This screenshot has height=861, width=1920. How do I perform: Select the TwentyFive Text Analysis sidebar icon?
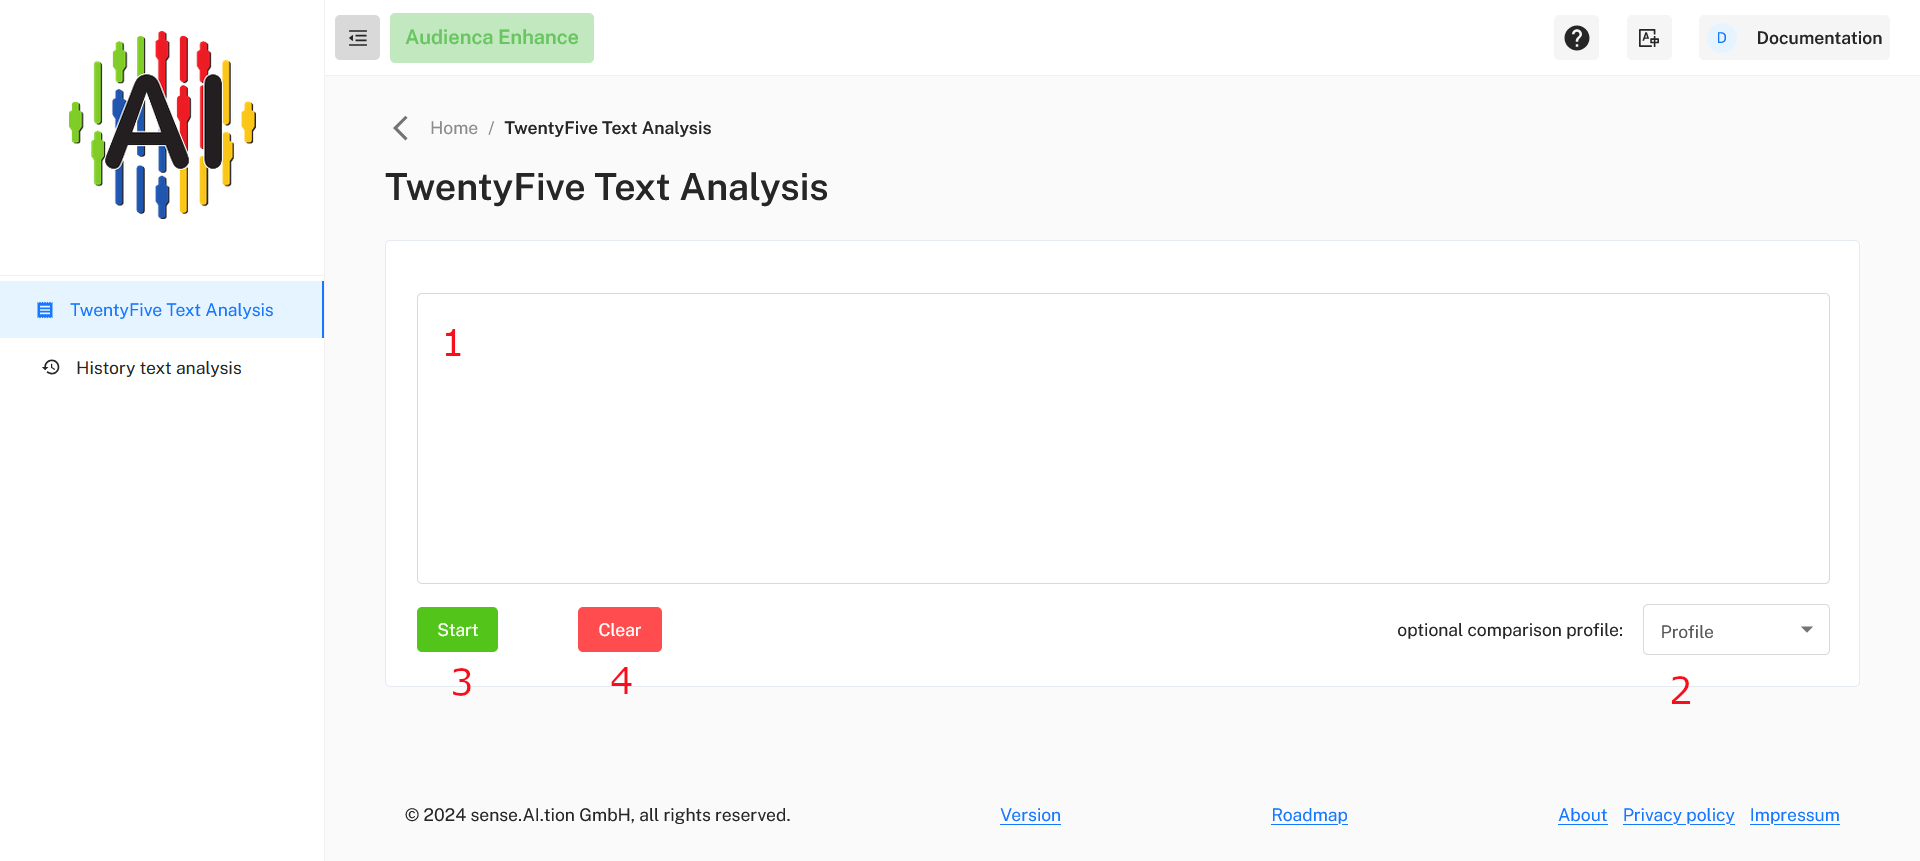click(x=45, y=309)
